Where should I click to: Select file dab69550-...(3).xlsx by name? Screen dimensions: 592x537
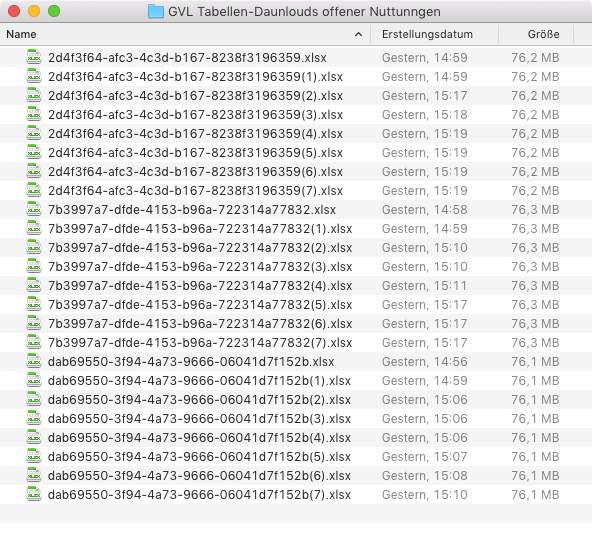pos(199,418)
